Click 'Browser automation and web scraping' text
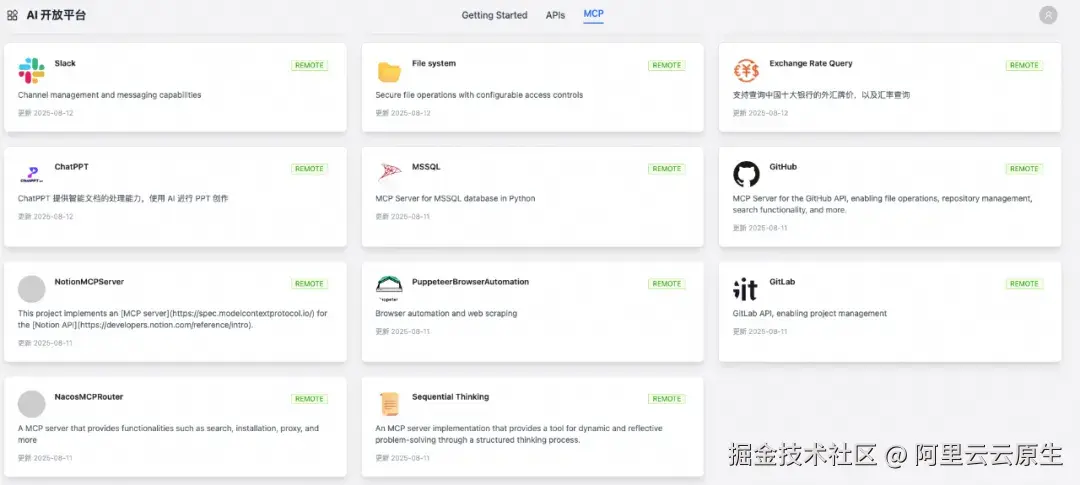 coord(446,313)
